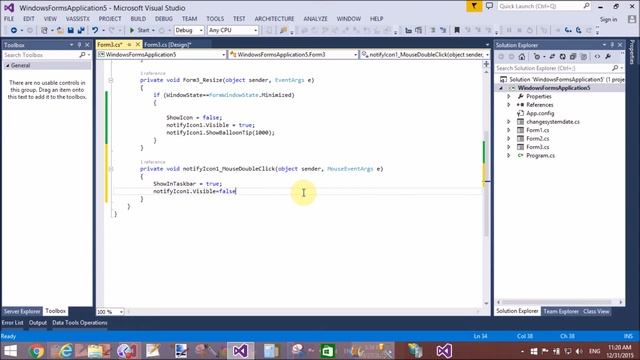Image resolution: width=640 pixels, height=360 pixels.
Task: Open the Data Tools Operations tab
Action: [80, 323]
